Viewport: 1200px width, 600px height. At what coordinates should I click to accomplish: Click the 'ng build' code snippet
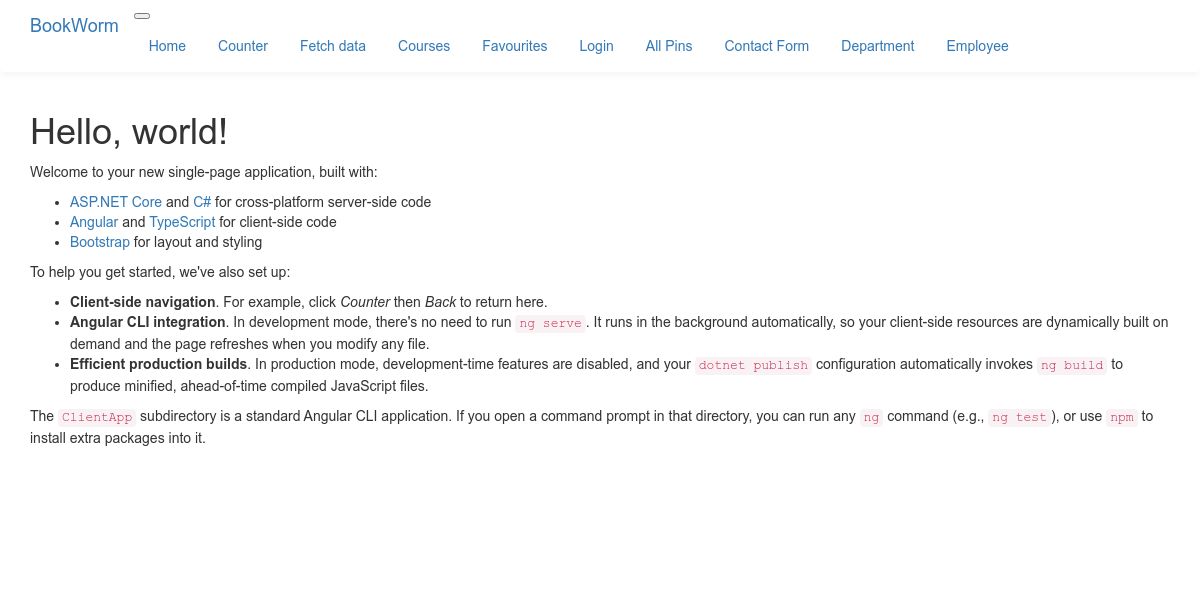click(1072, 365)
